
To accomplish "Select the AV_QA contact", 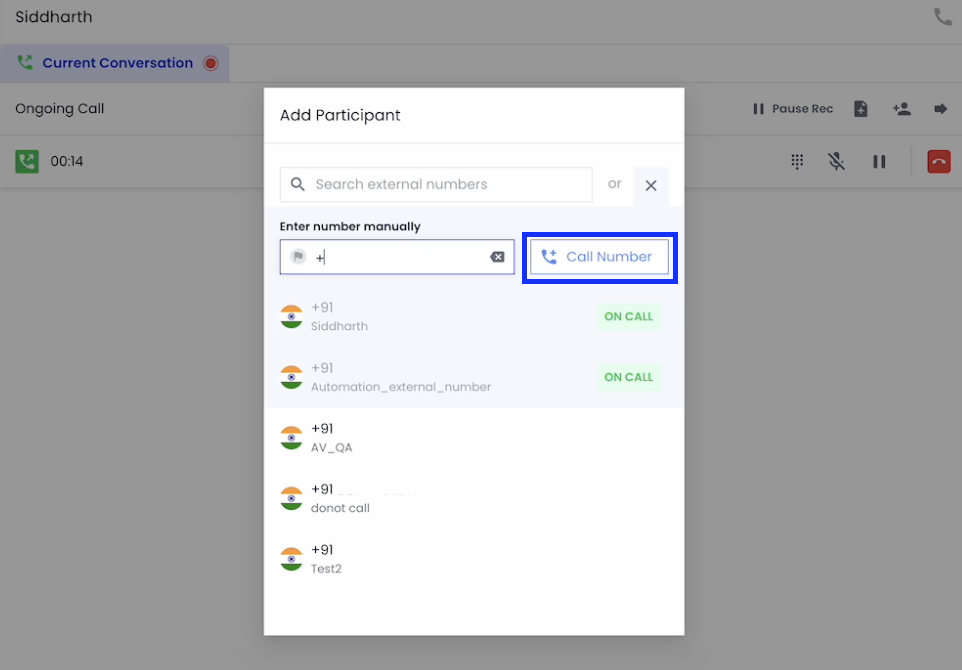I will pos(474,438).
